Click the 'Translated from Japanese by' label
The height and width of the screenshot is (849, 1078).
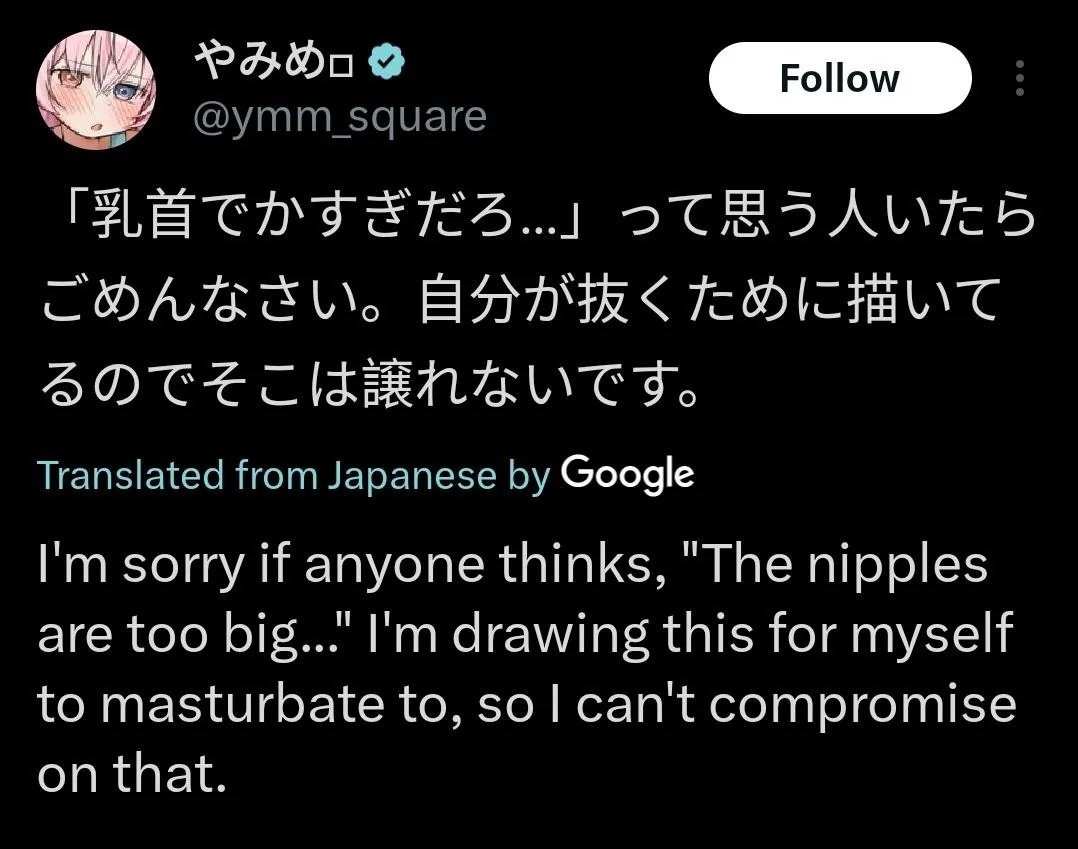(294, 475)
